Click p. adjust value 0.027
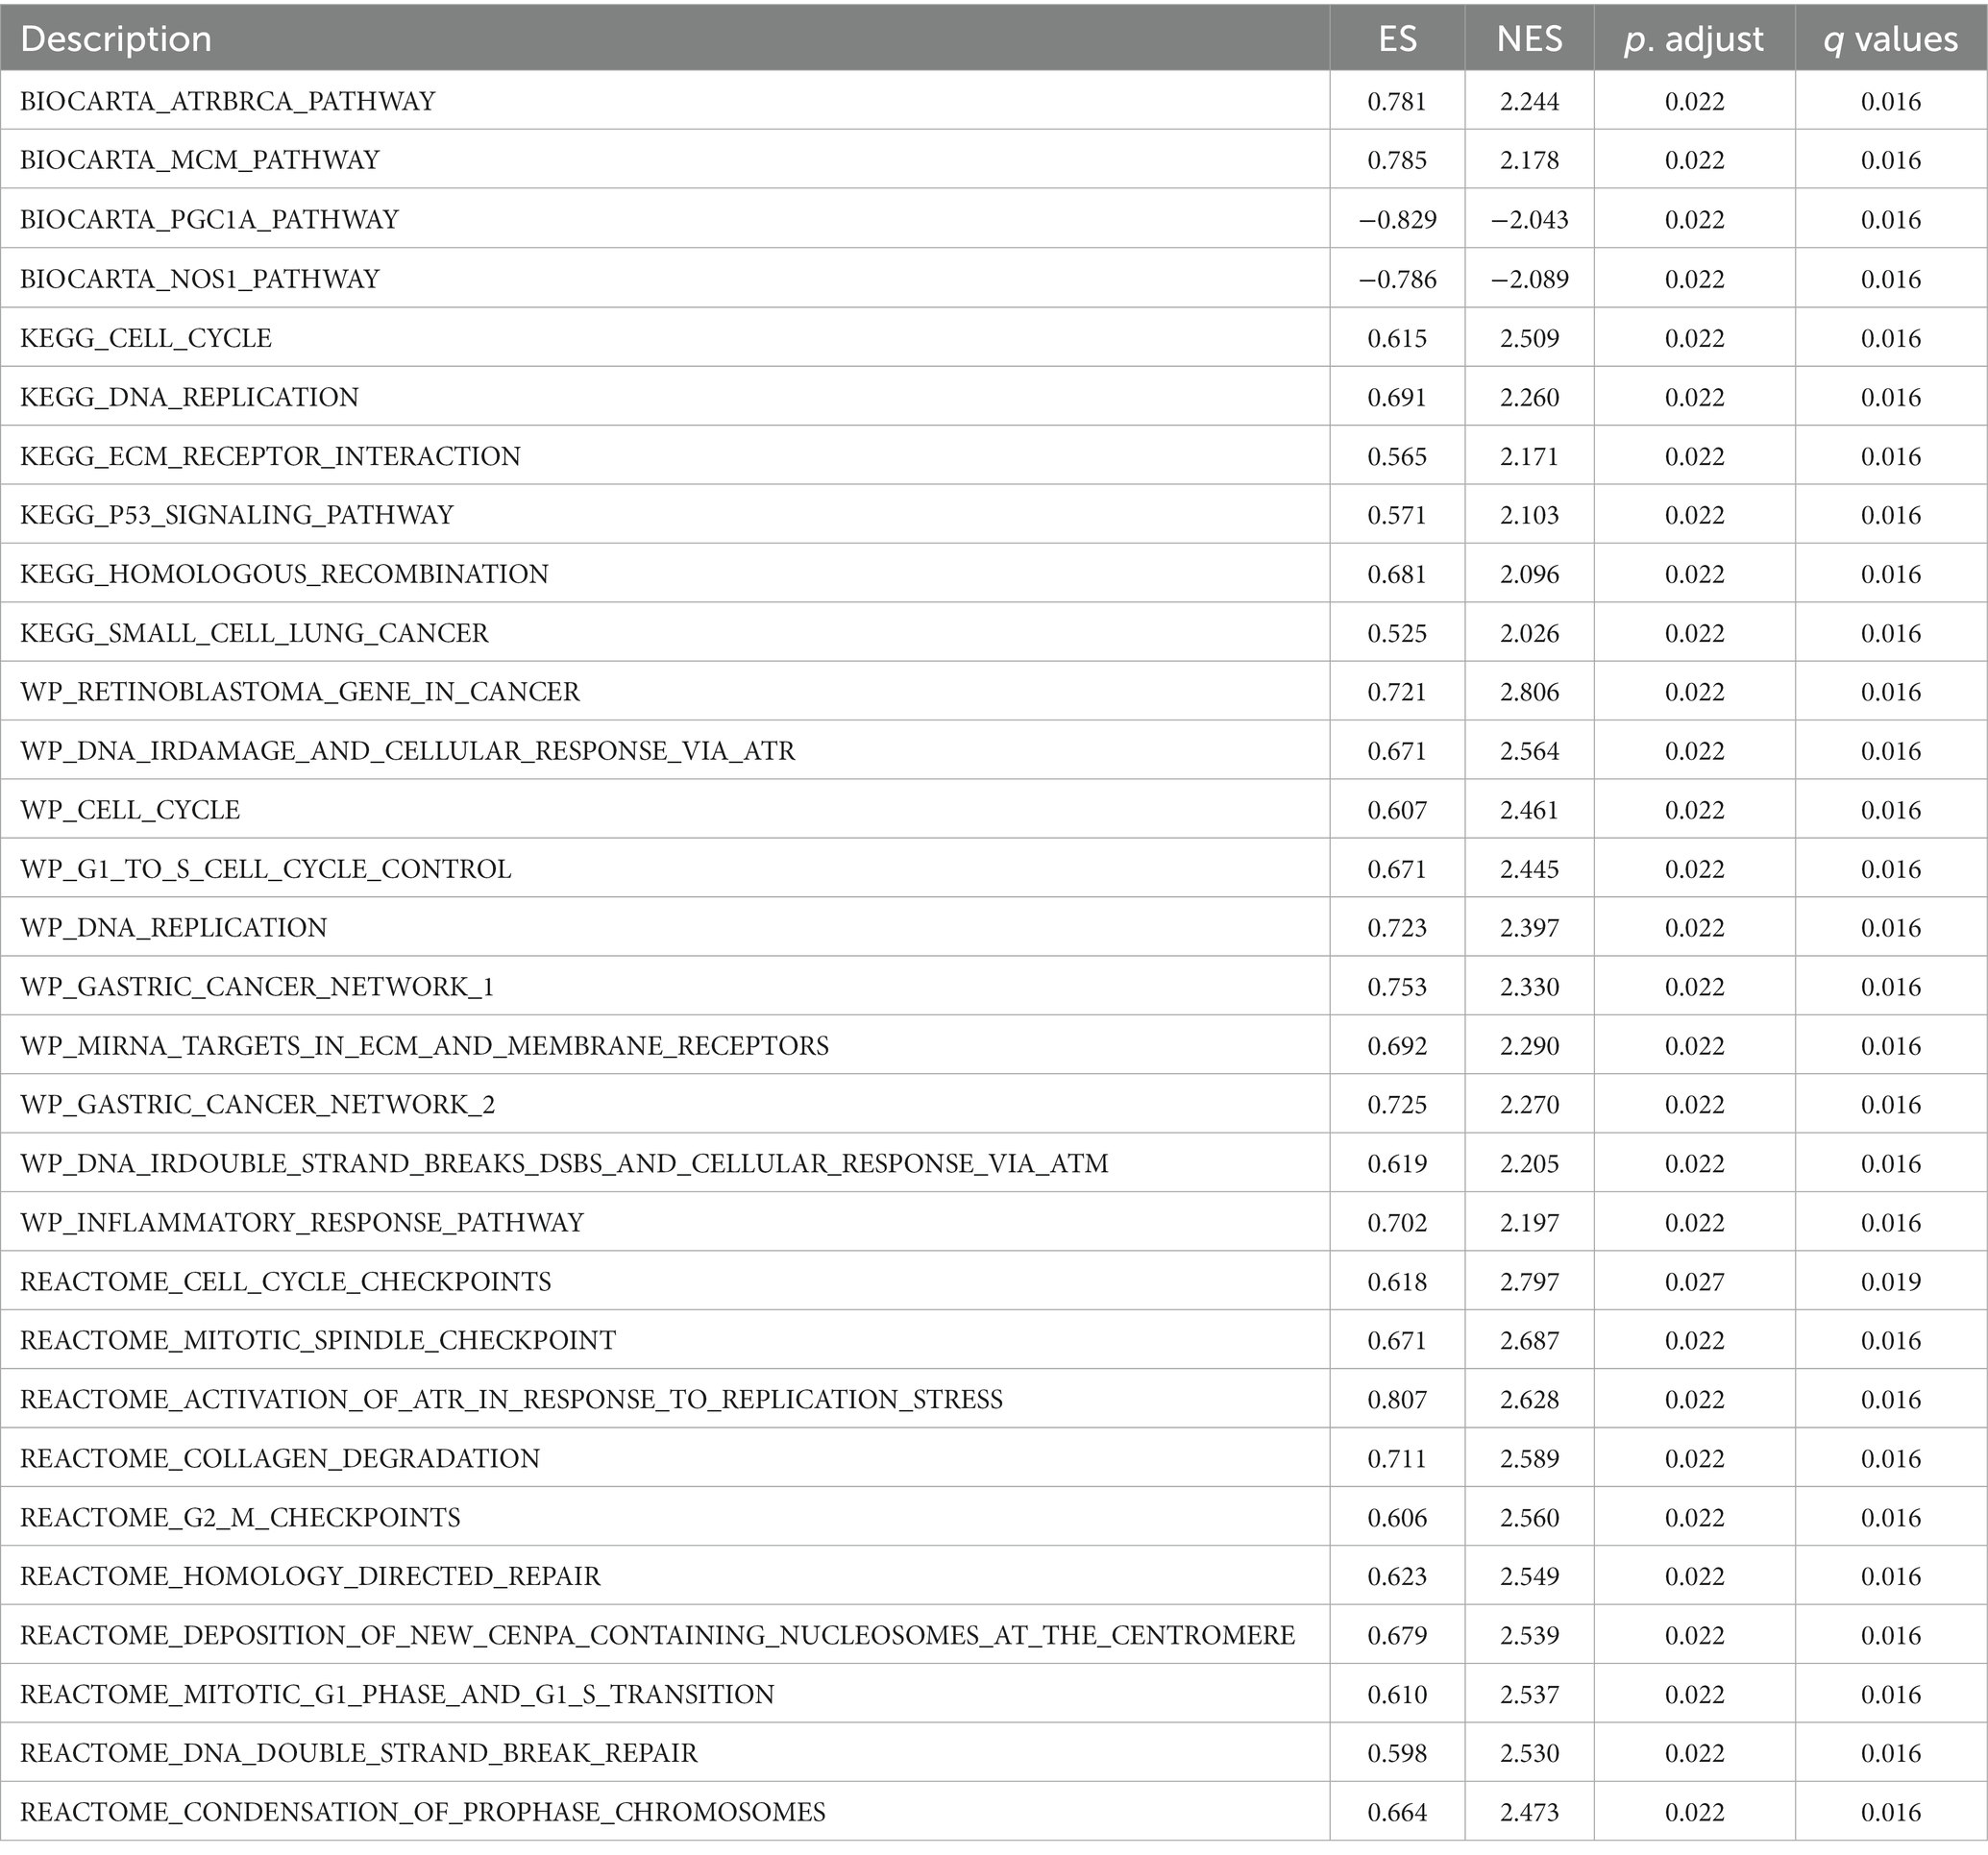Image resolution: width=1988 pixels, height=1855 pixels. point(1694,1282)
